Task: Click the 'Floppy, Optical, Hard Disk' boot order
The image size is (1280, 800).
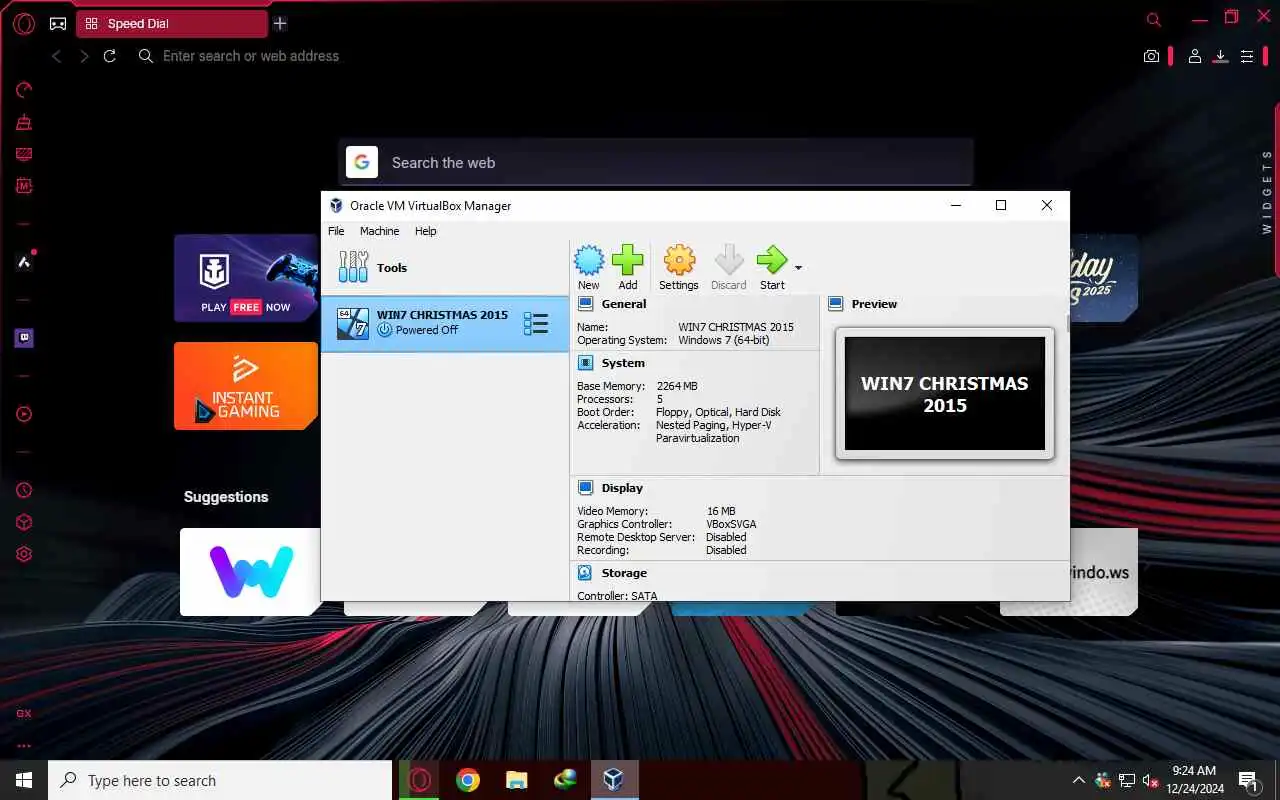Action: 718,412
